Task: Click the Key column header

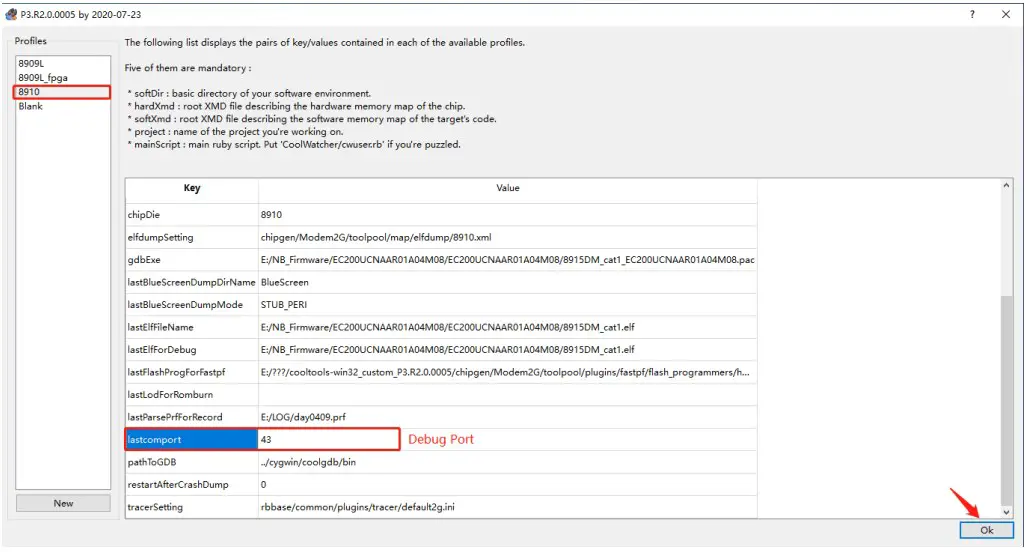Action: point(192,188)
